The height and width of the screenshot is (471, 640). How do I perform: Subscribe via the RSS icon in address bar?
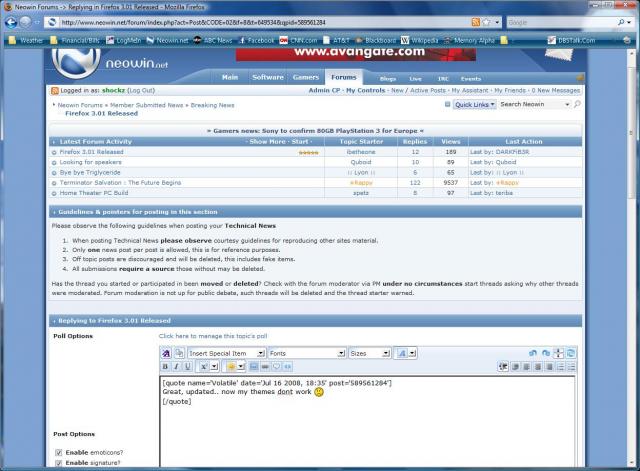pyautogui.click(x=476, y=22)
